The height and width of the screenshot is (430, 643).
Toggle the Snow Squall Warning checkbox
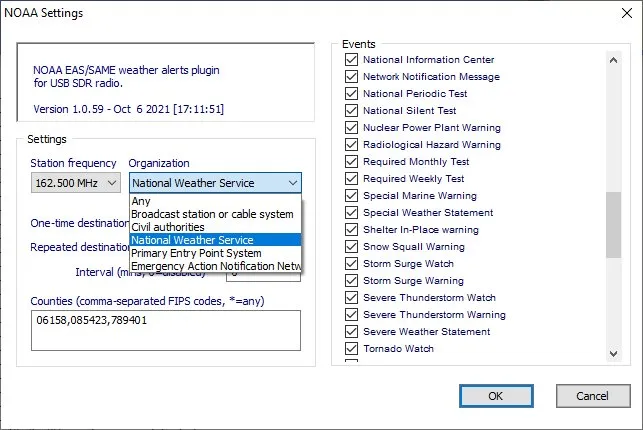[x=351, y=247]
